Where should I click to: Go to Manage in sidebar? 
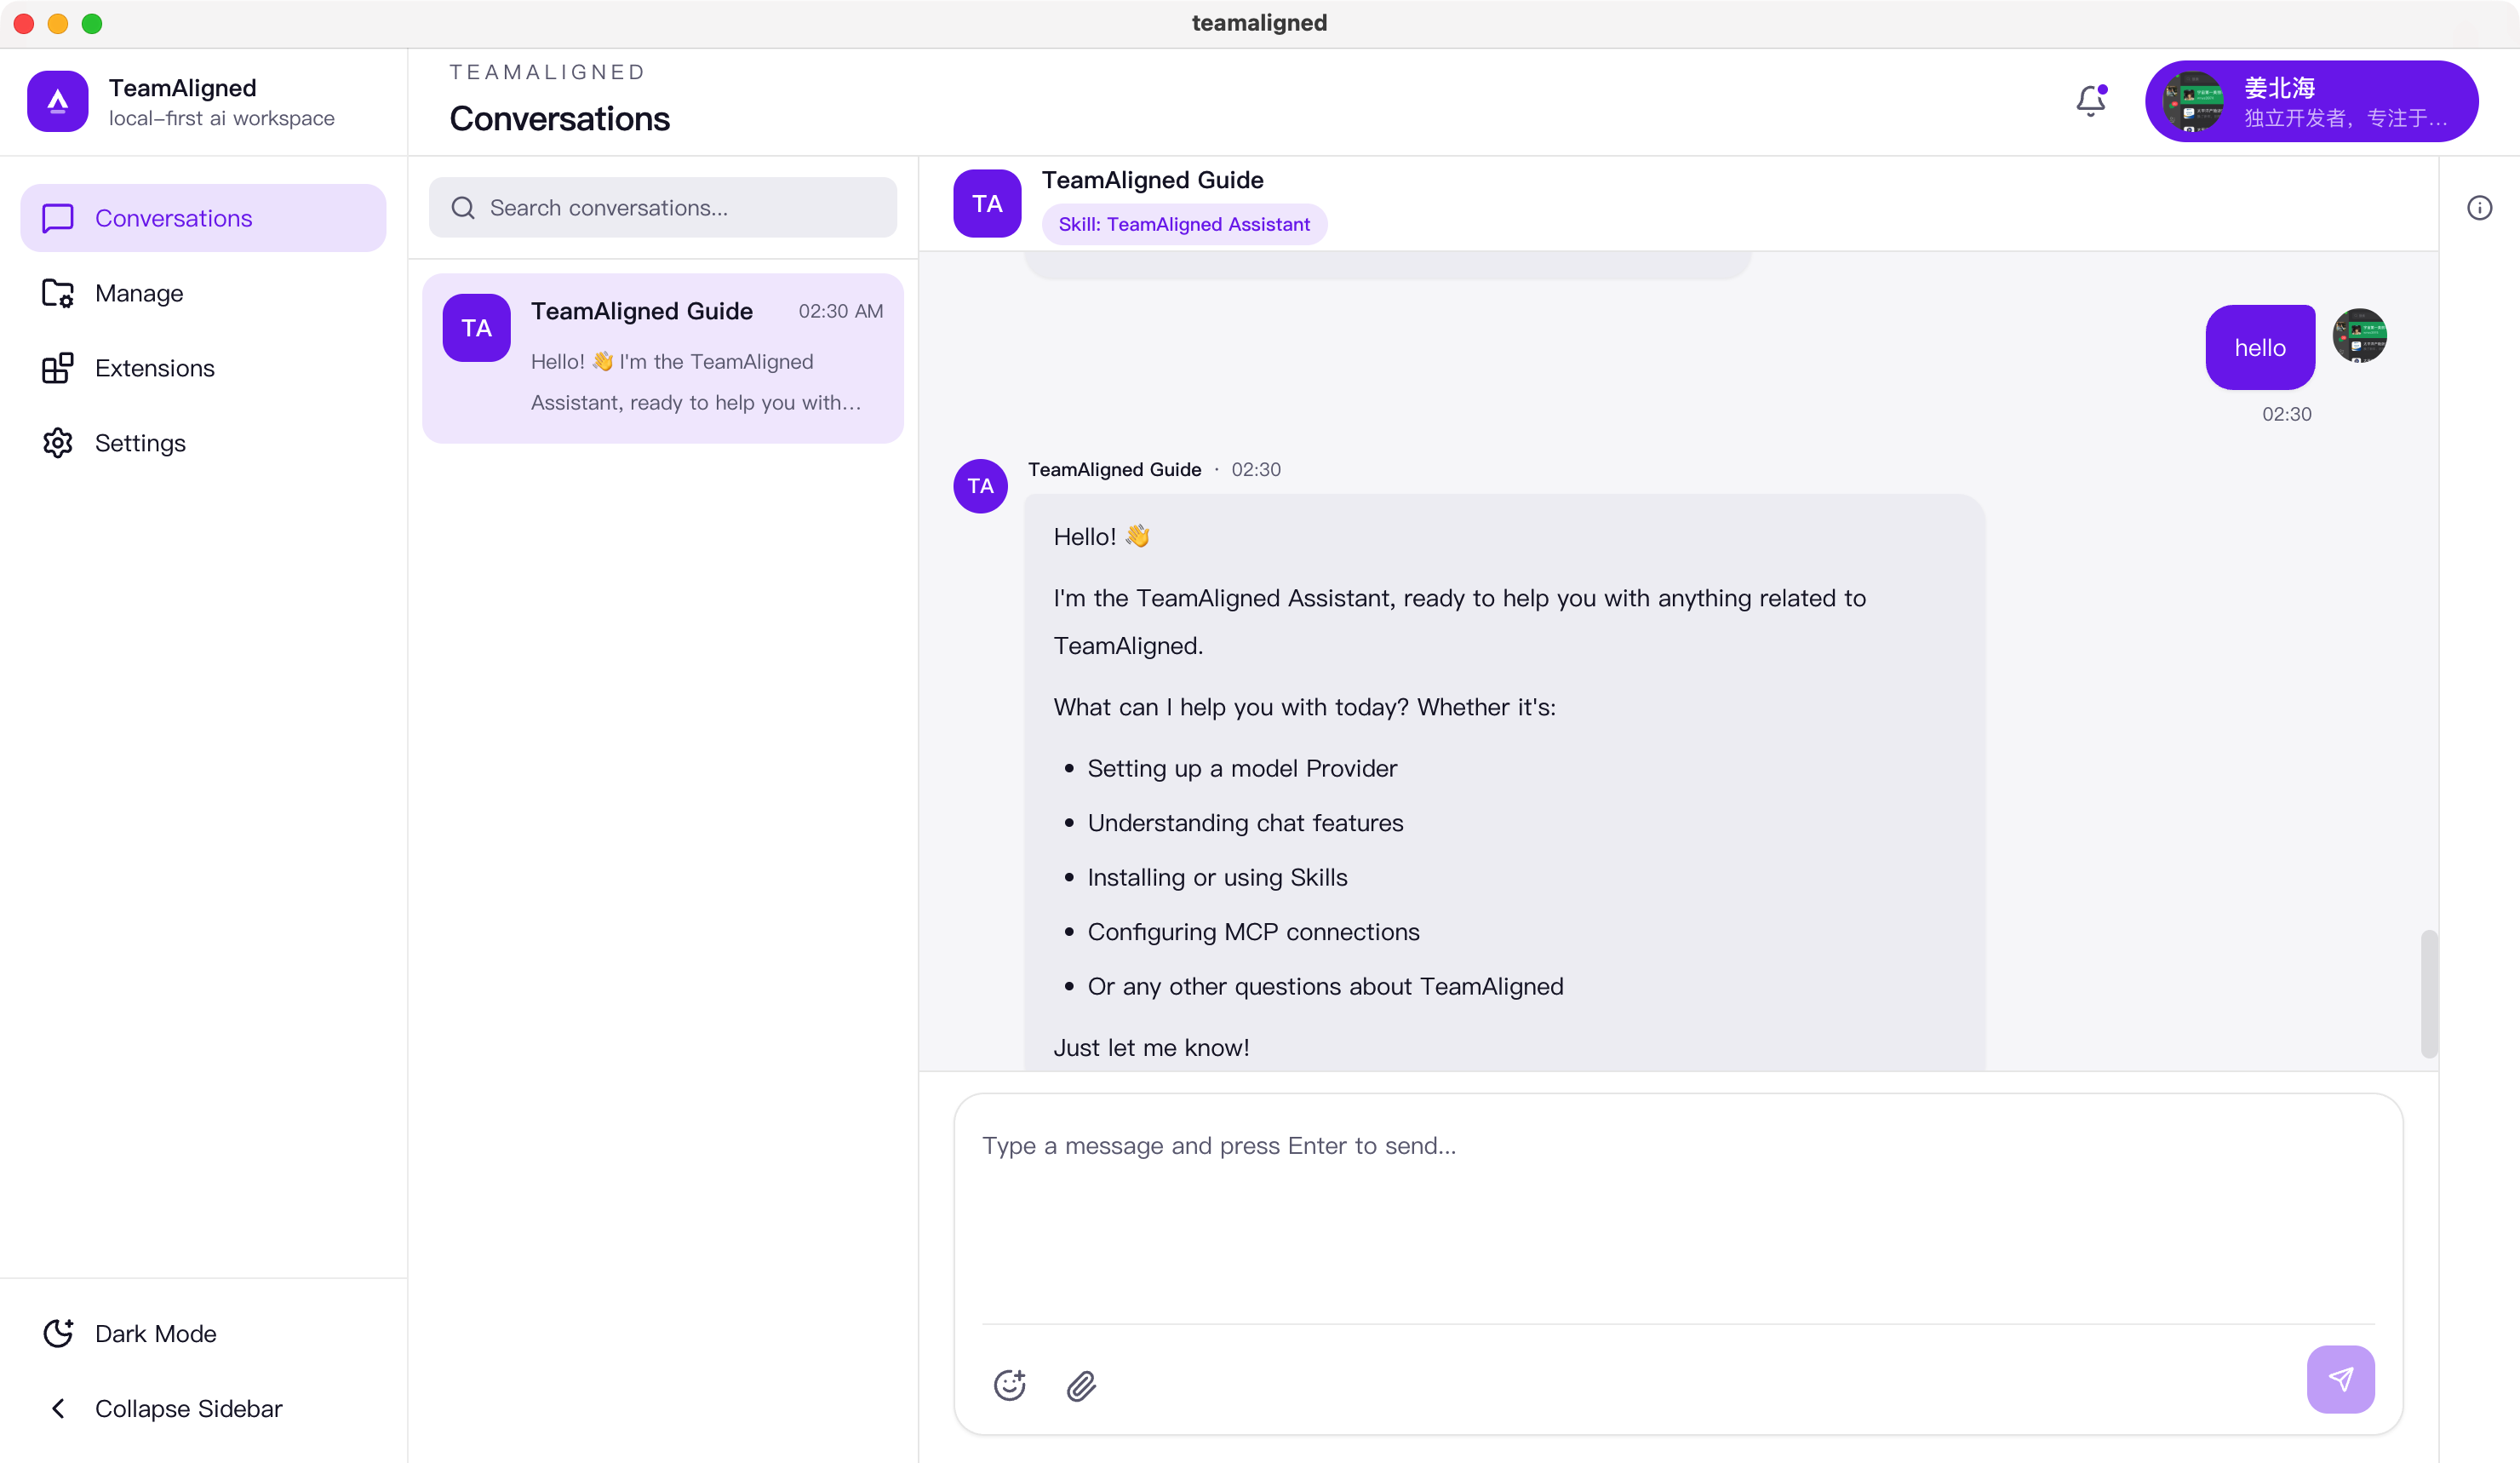[203, 293]
